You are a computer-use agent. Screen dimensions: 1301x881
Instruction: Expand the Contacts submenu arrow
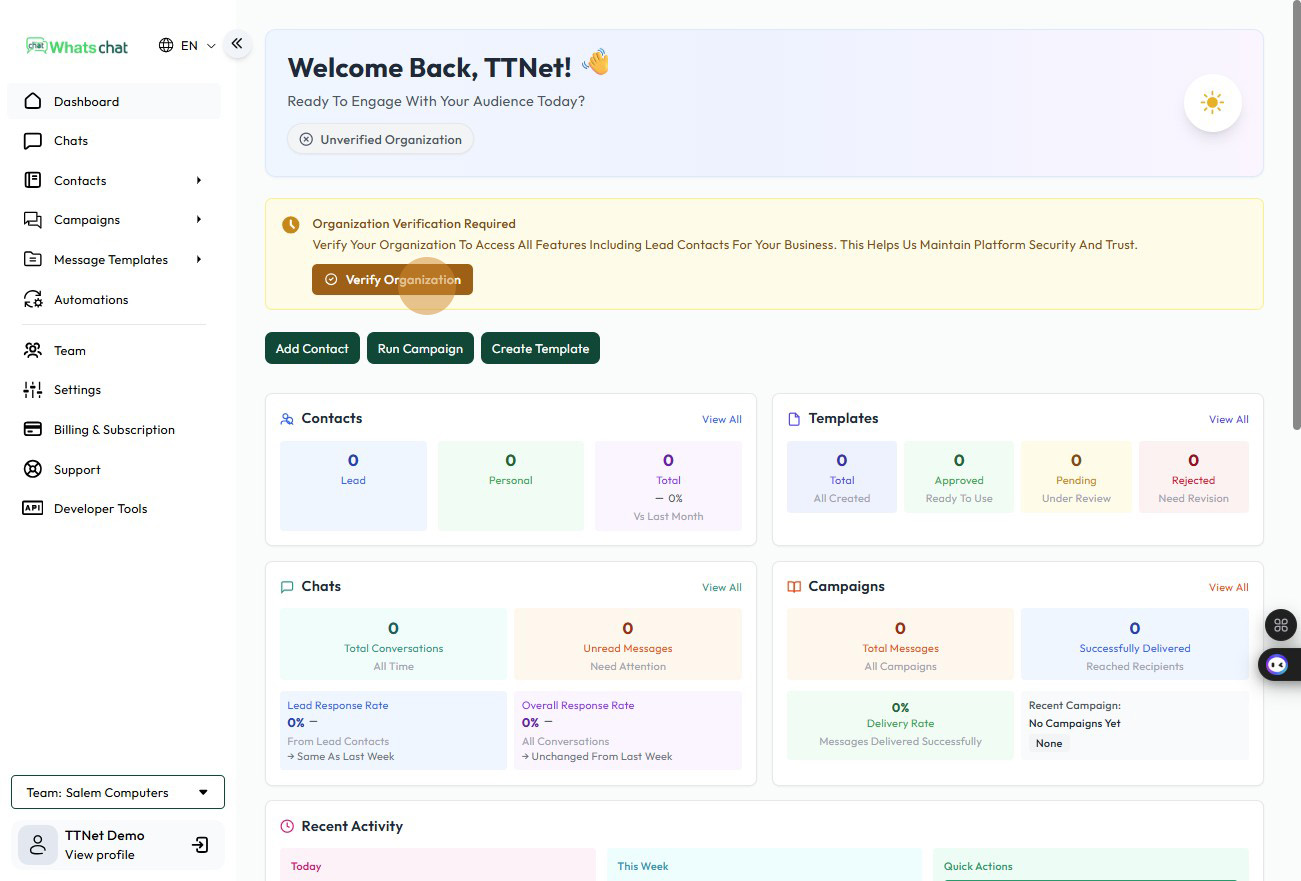point(199,181)
